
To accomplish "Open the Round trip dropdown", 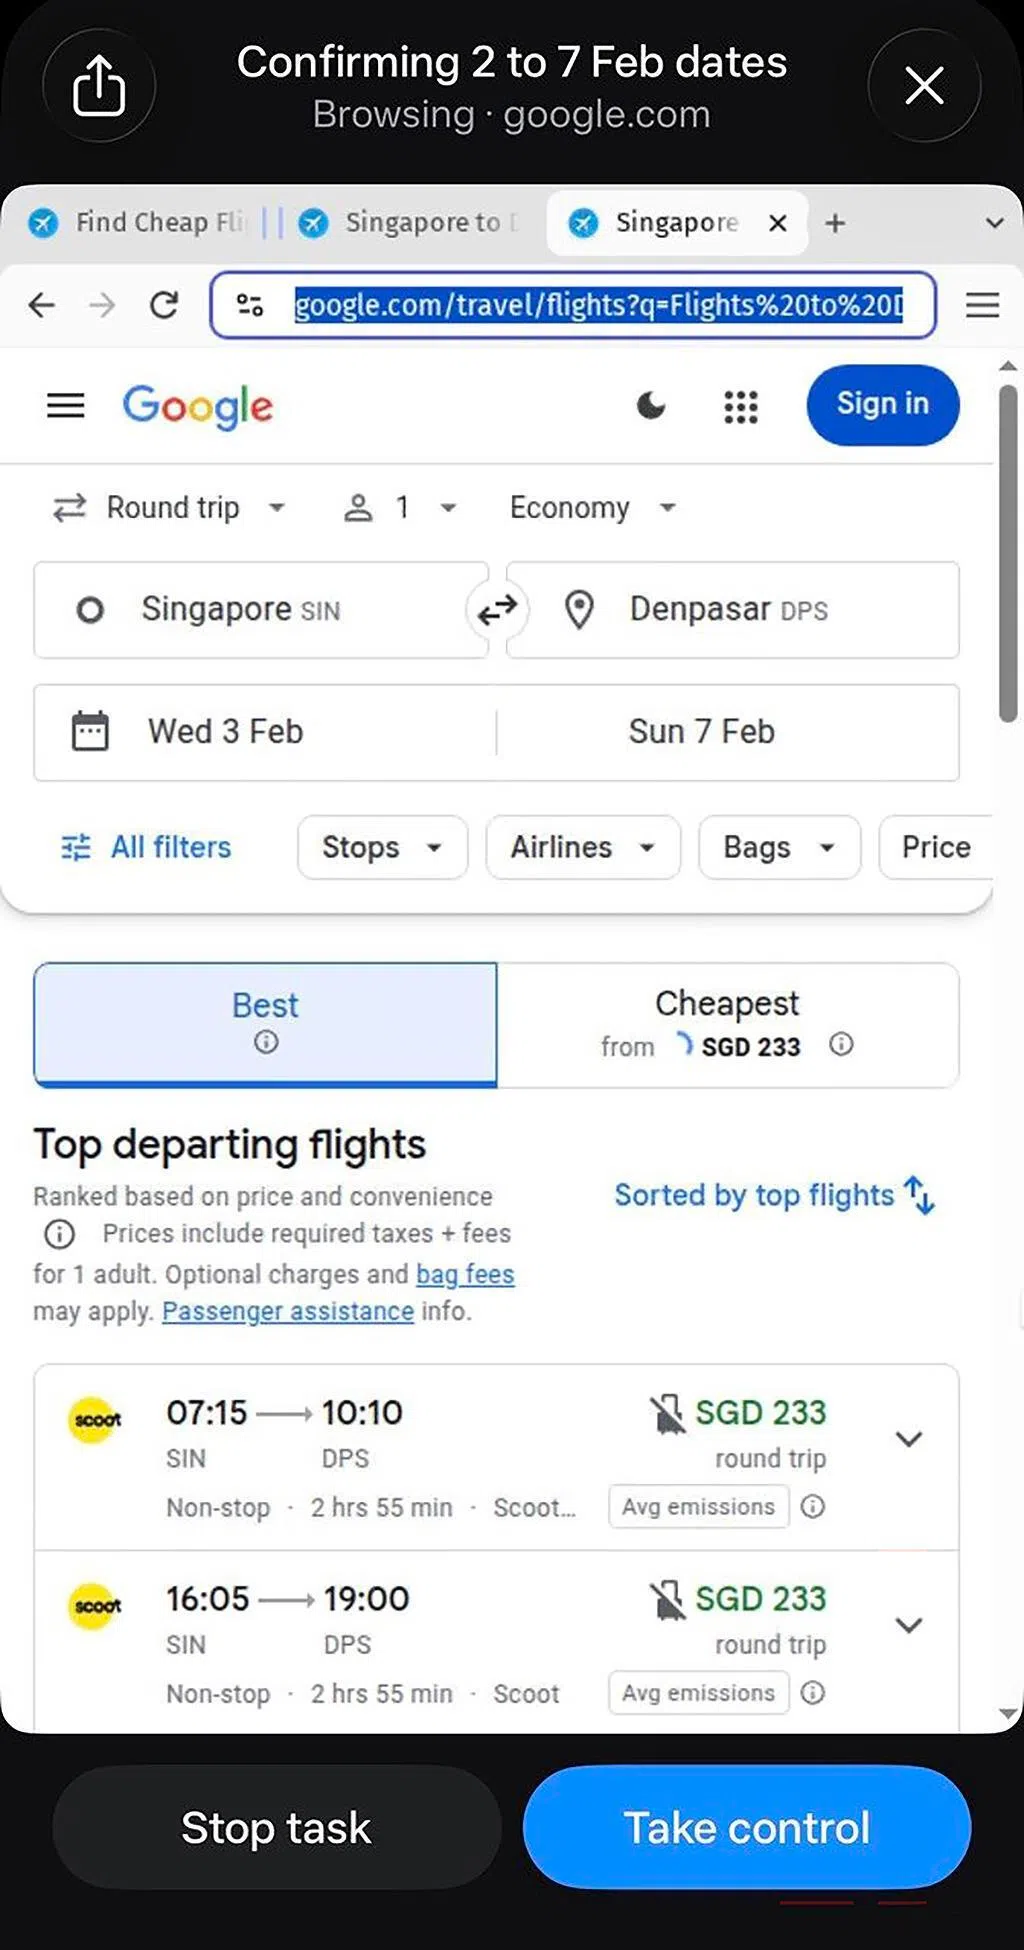I will [170, 507].
